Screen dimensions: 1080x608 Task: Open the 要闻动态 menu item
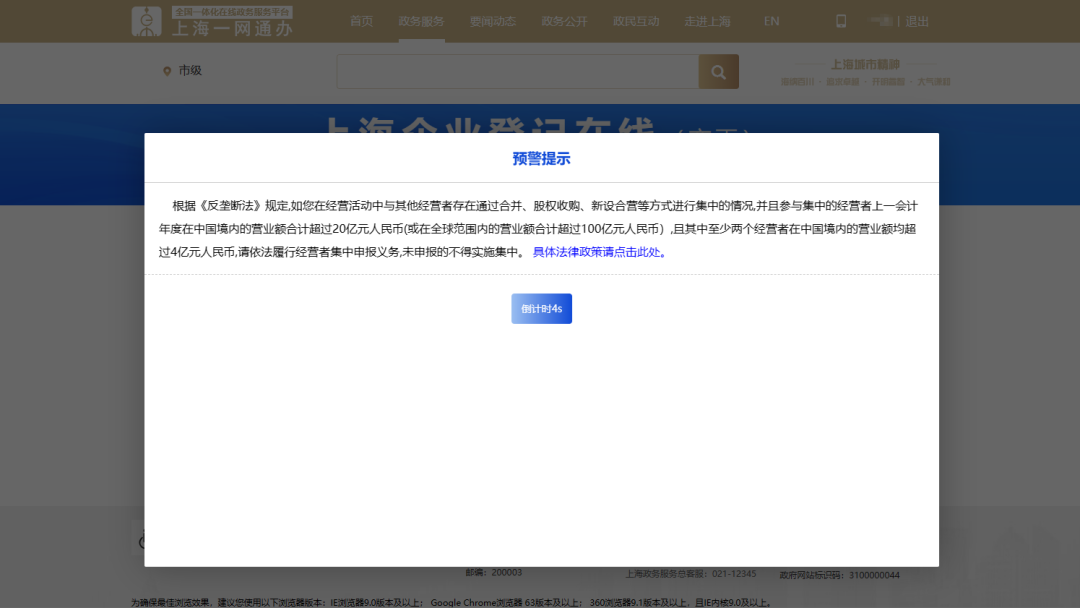coord(492,20)
